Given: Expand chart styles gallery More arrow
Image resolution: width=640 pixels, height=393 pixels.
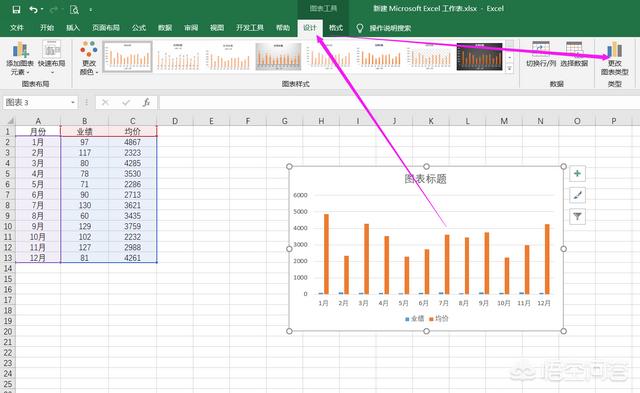Looking at the screenshot, I should click(509, 69).
